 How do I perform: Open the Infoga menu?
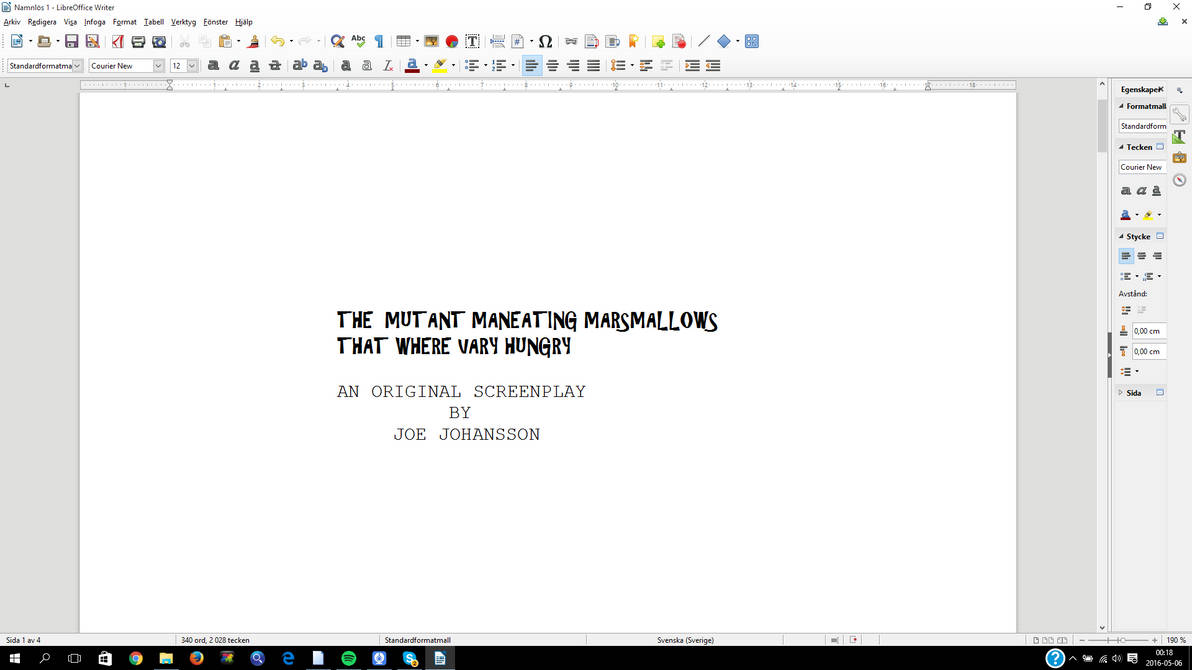(94, 22)
